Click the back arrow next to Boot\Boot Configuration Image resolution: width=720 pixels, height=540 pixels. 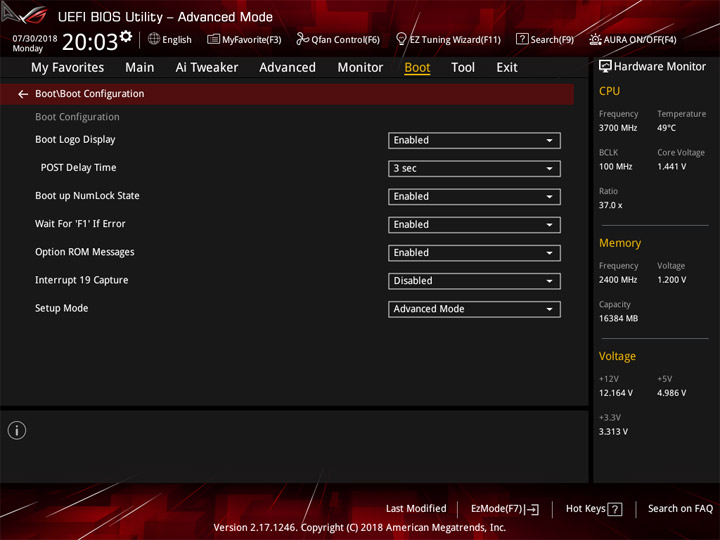click(x=23, y=94)
